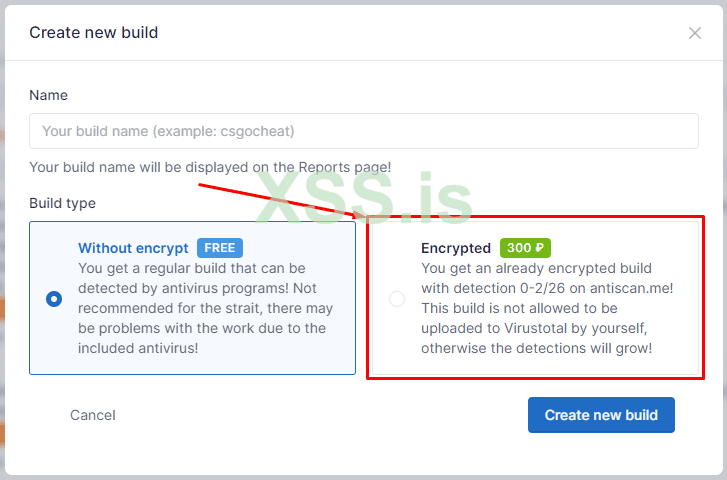
Task: Click the blue Create new build button
Action: point(601,415)
